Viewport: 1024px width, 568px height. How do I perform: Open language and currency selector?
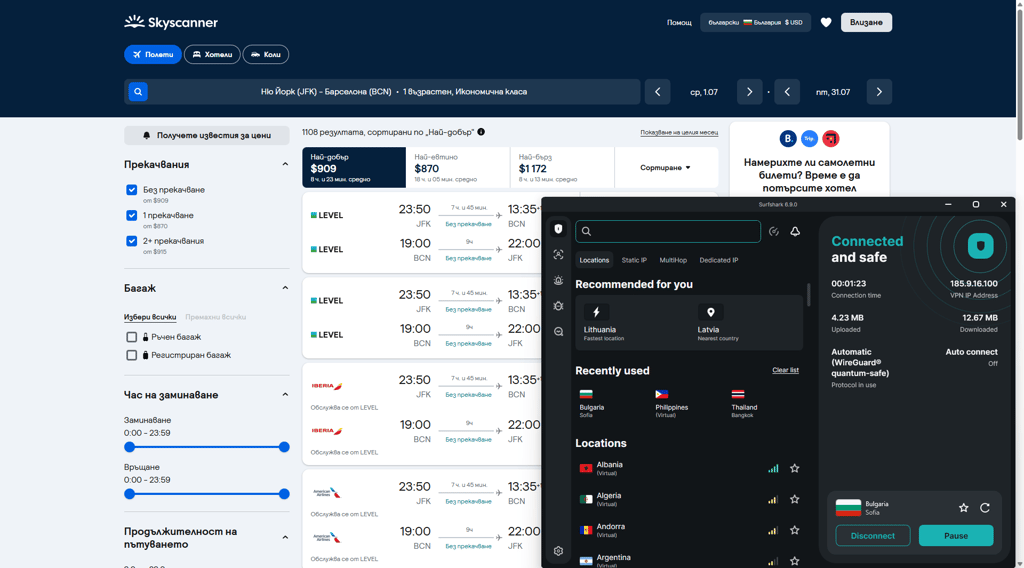756,22
